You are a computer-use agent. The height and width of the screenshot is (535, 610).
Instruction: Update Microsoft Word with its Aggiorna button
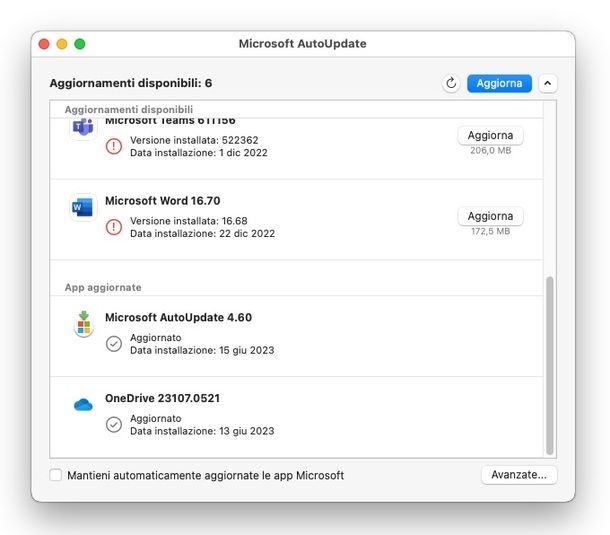click(x=490, y=216)
